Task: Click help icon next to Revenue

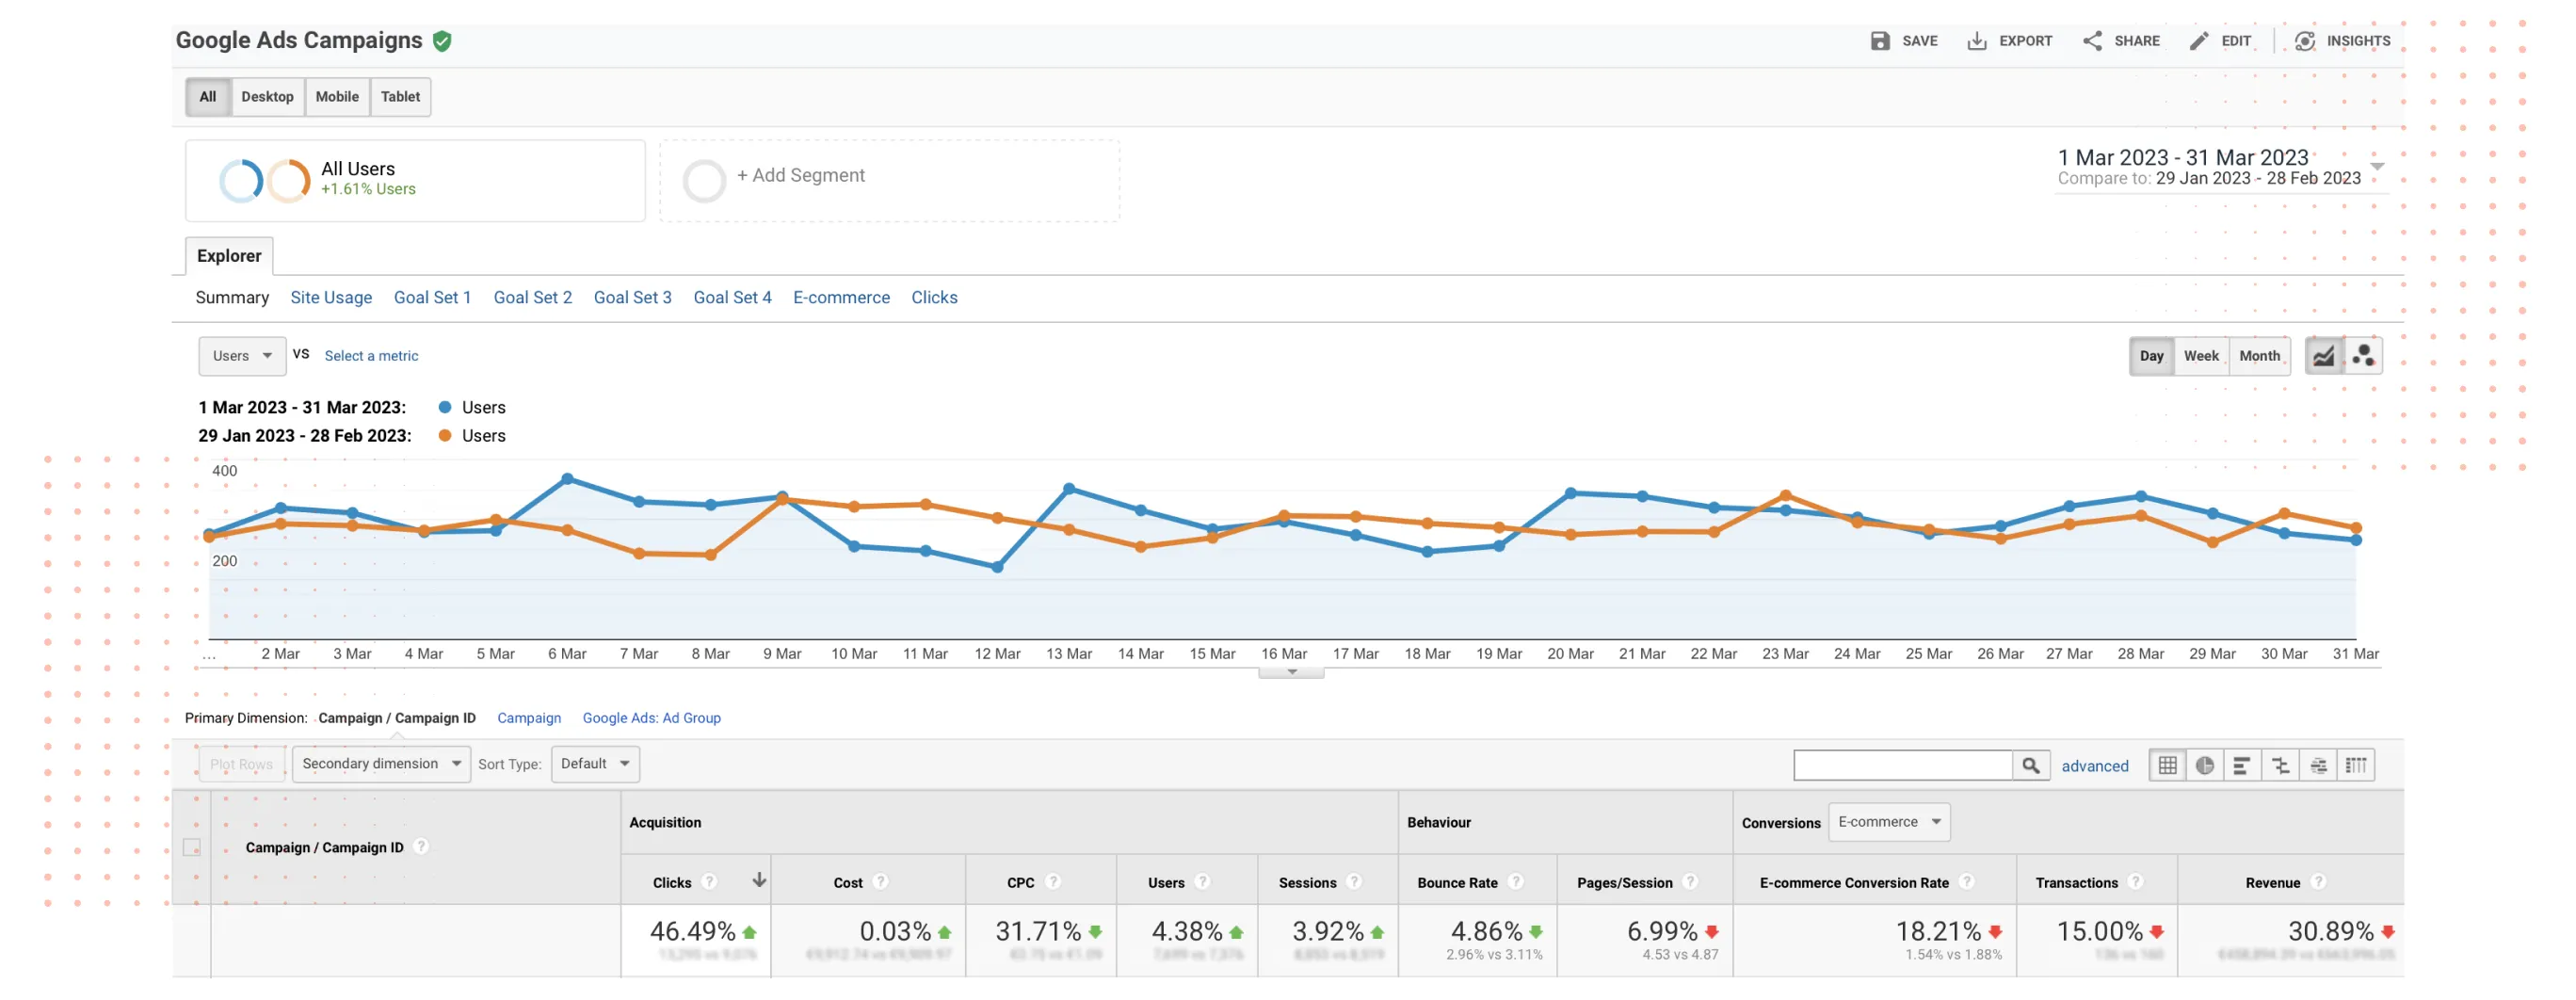Action: (x=2318, y=882)
